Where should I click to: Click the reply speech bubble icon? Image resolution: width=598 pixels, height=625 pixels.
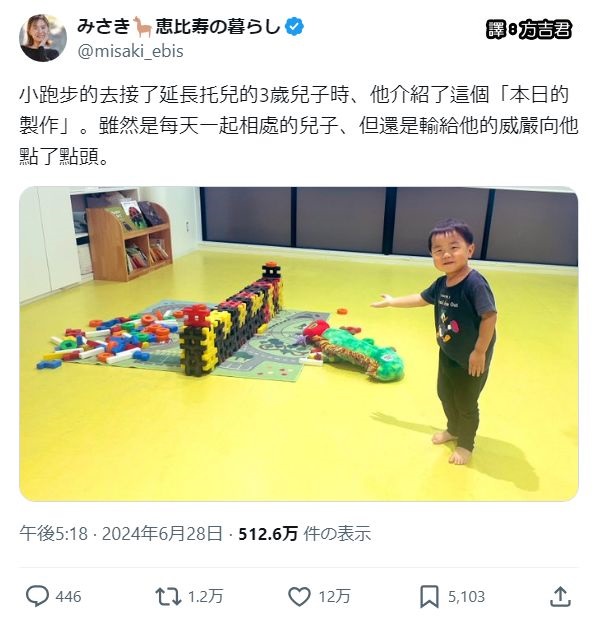coord(37,596)
